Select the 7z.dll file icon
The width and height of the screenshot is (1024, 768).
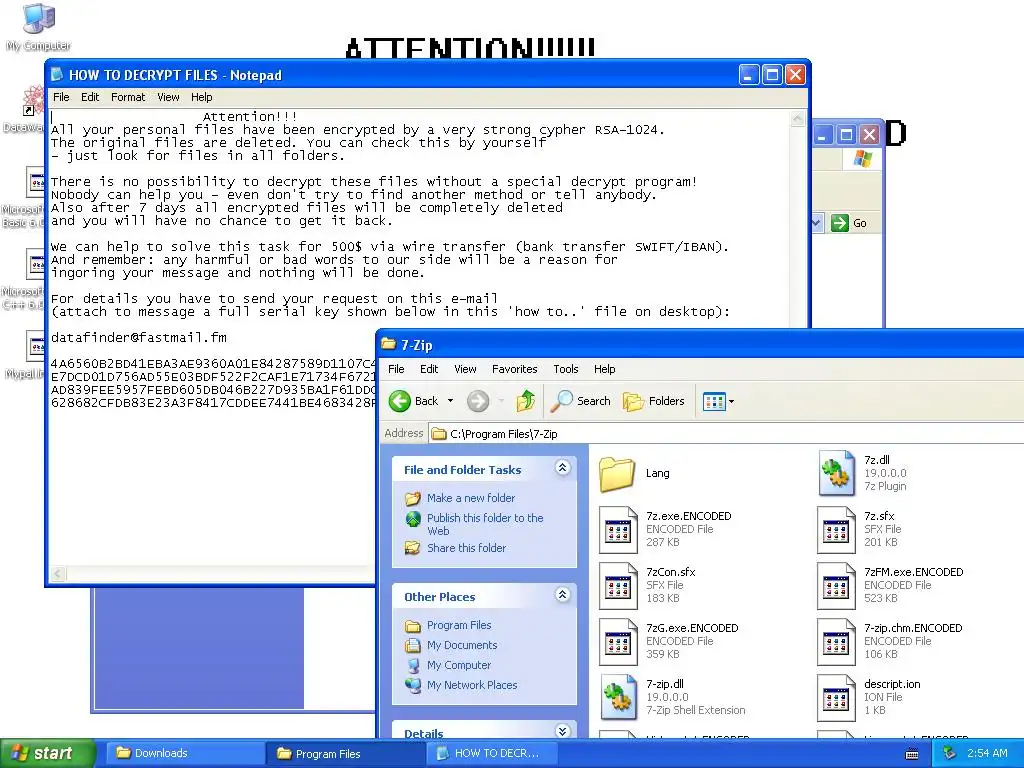point(837,473)
